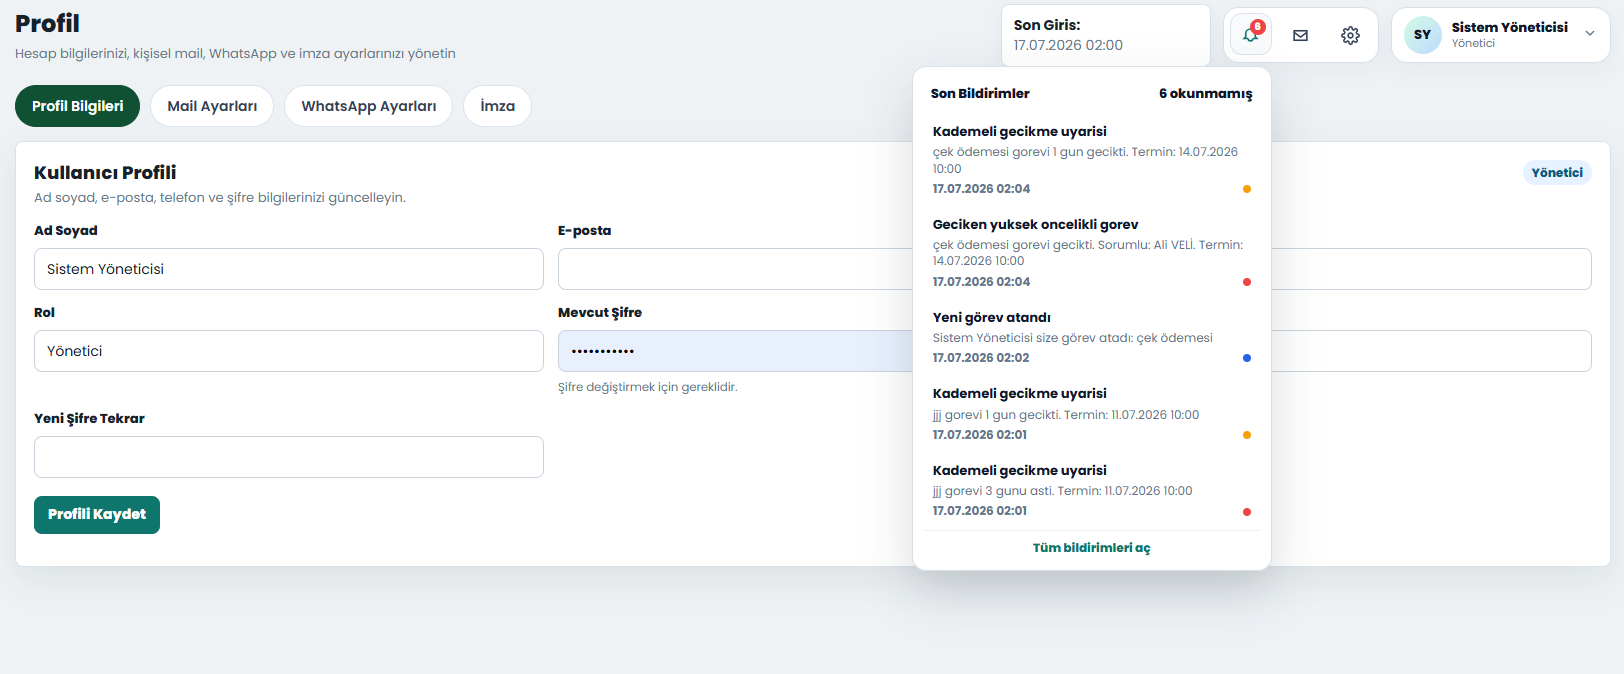Switch to Mail Ayarları tab
1624x674 pixels.
212,106
